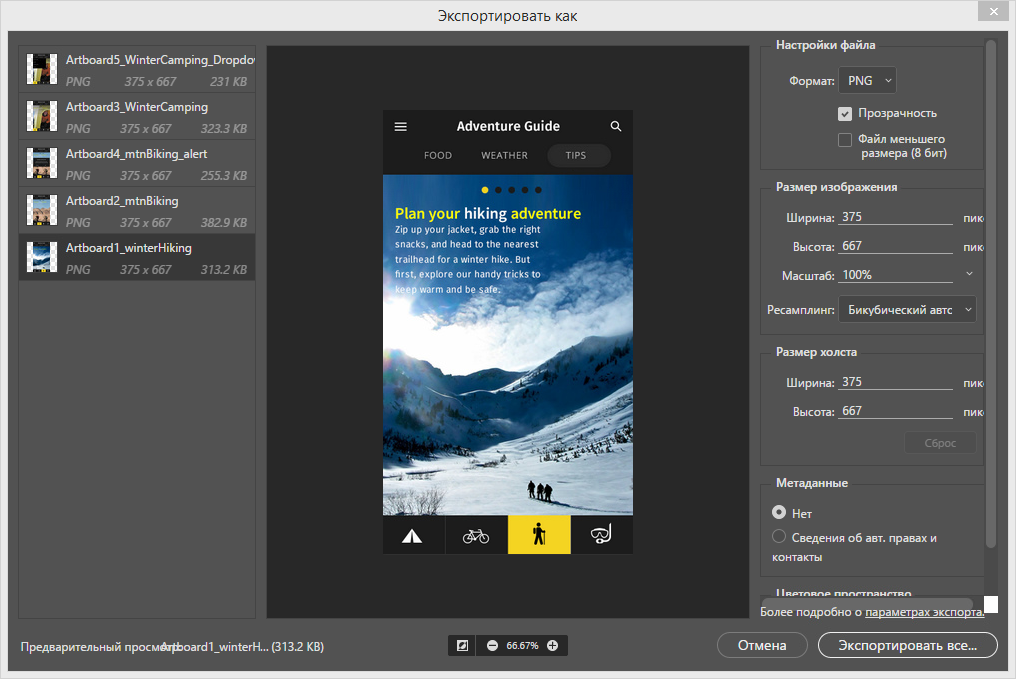Viewport: 1016px width, 679px height.
Task: Select the Нет metadata radio button
Action: coord(779,512)
